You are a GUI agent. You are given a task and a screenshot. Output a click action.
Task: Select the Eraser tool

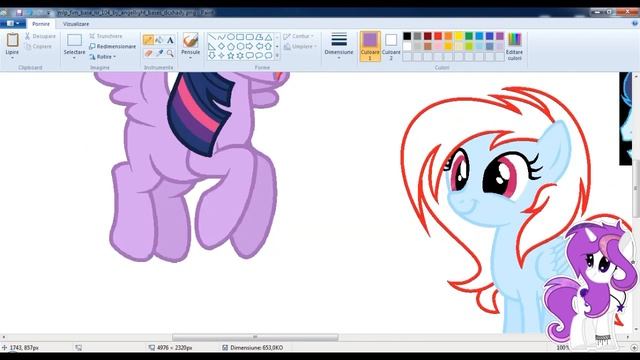tap(149, 53)
